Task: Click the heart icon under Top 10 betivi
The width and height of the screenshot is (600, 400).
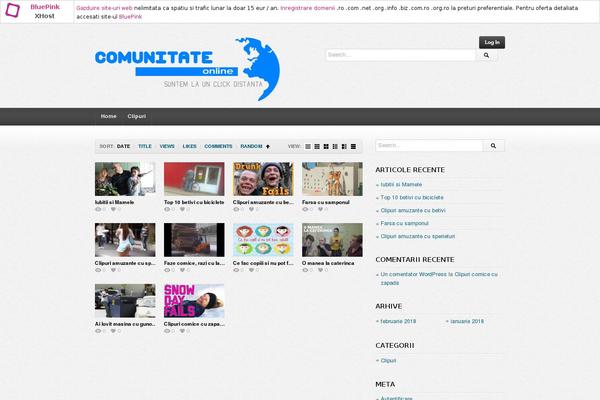Action: pos(182,209)
